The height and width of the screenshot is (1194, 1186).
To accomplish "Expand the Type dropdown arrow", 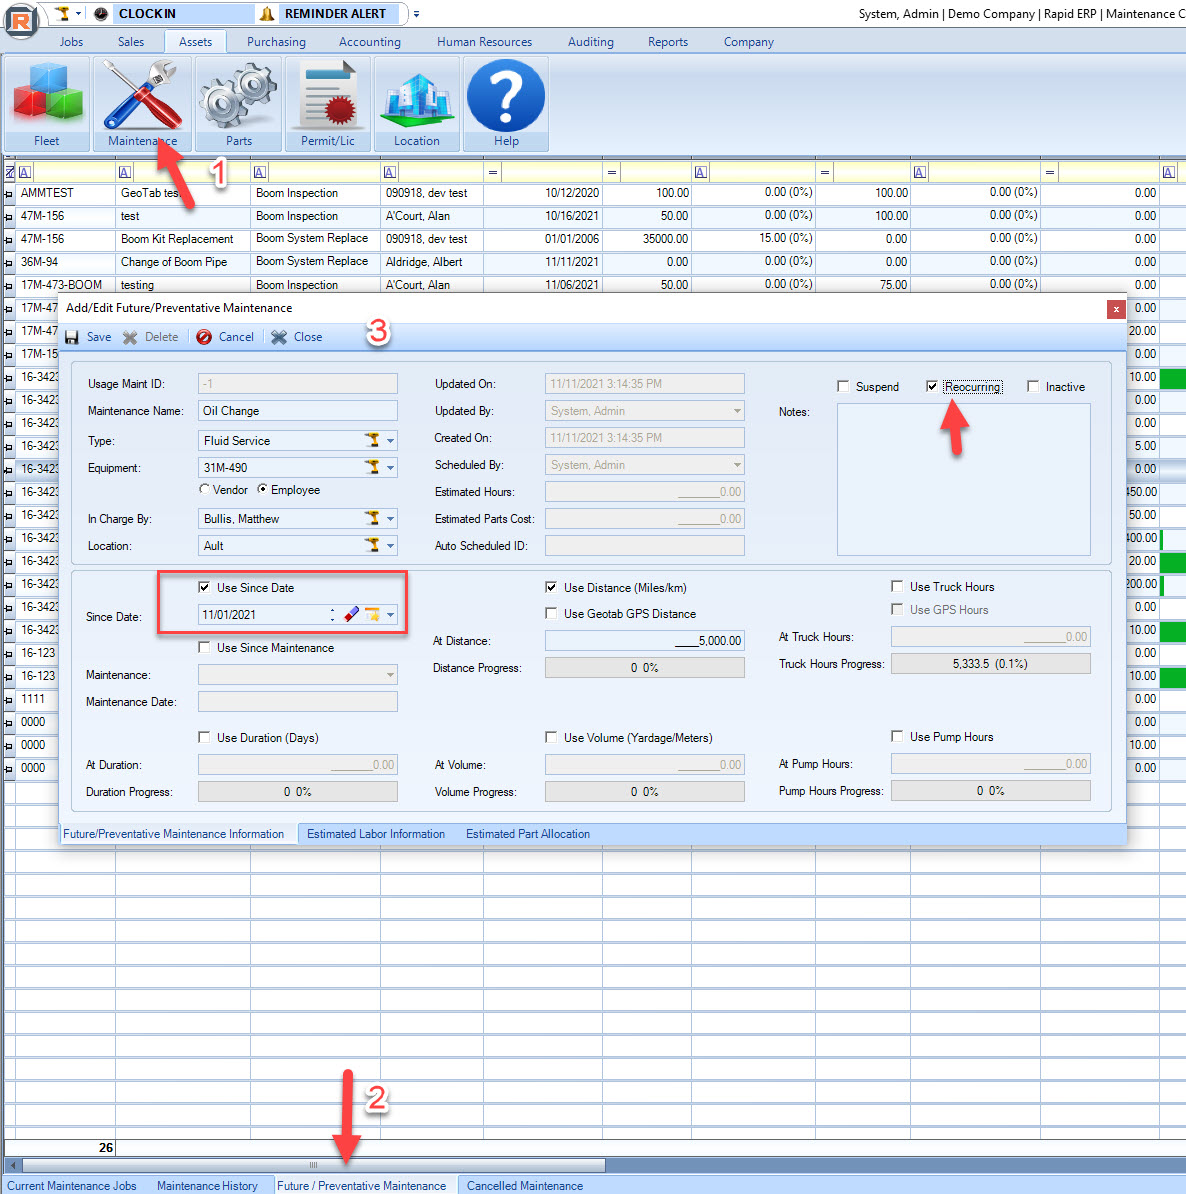I will (390, 441).
